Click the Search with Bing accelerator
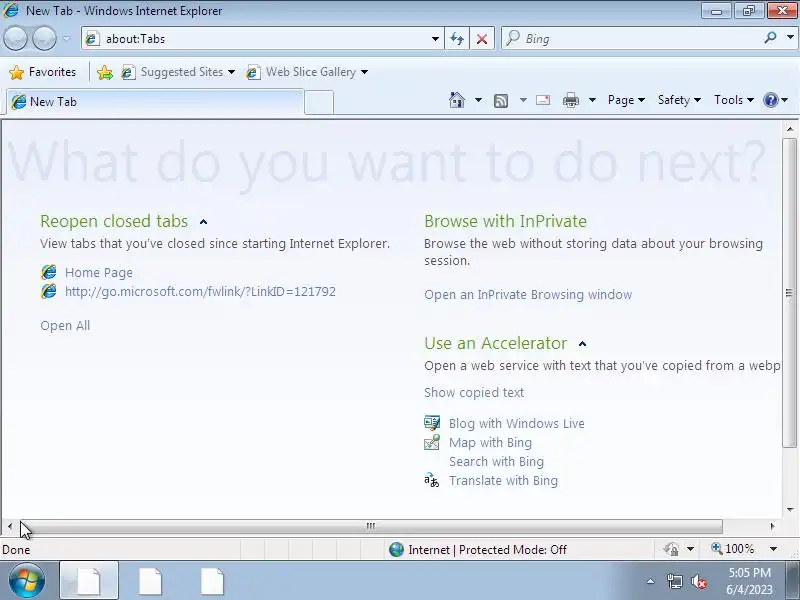The width and height of the screenshot is (800, 600). click(x=496, y=461)
